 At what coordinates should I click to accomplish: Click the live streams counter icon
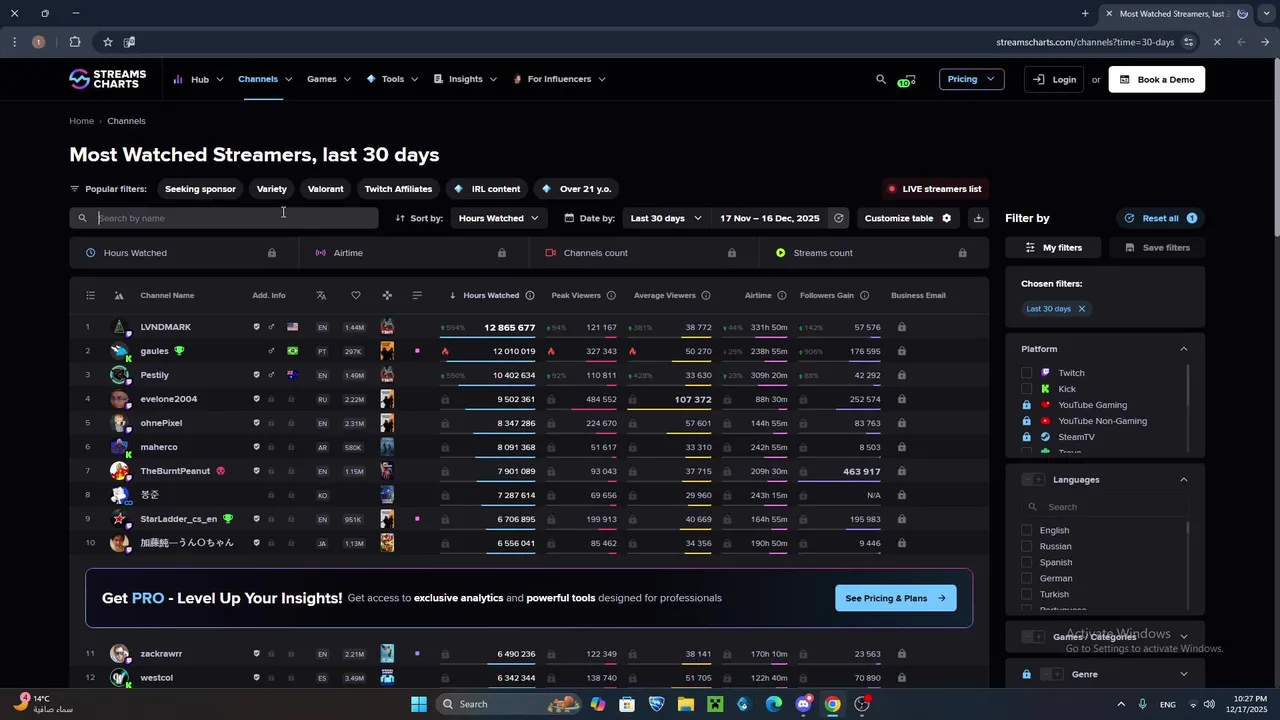pos(906,80)
